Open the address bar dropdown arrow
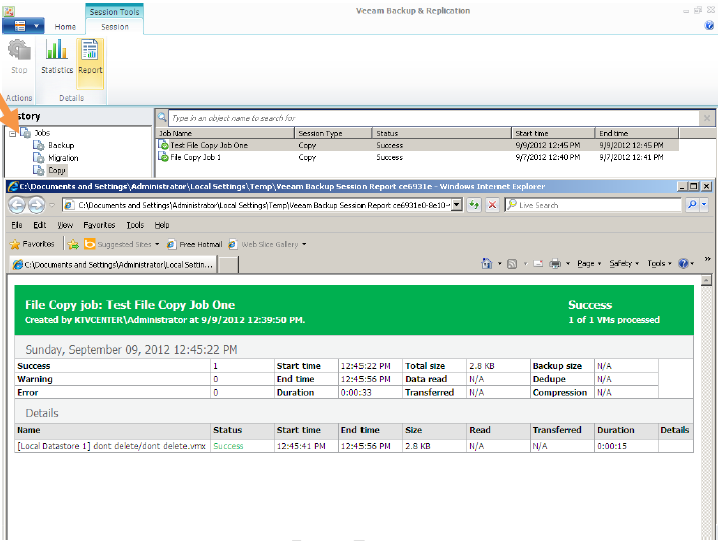This screenshot has height=541, width=721. coord(457,205)
